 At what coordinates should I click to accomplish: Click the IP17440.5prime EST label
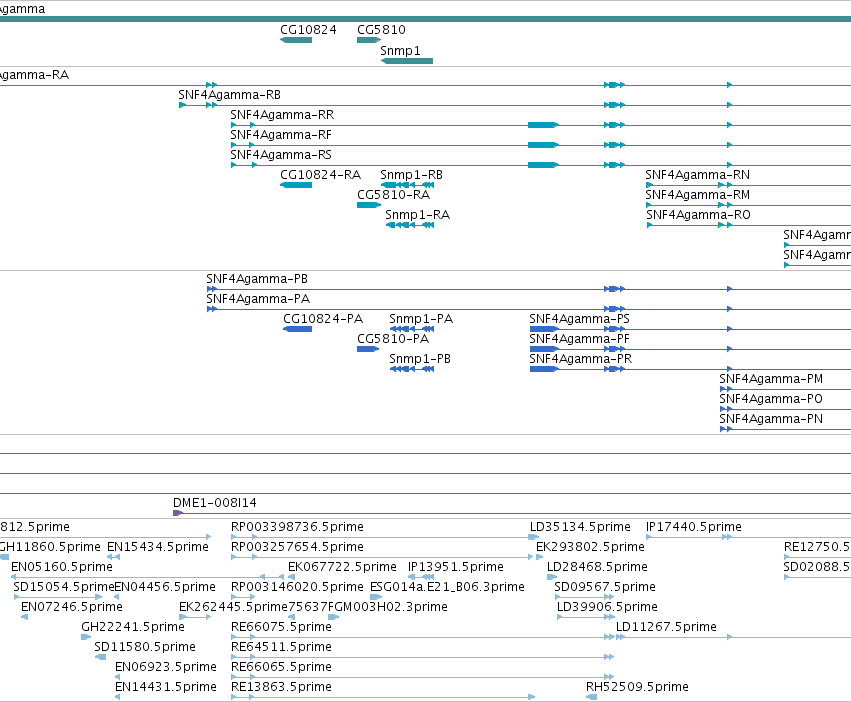click(694, 527)
